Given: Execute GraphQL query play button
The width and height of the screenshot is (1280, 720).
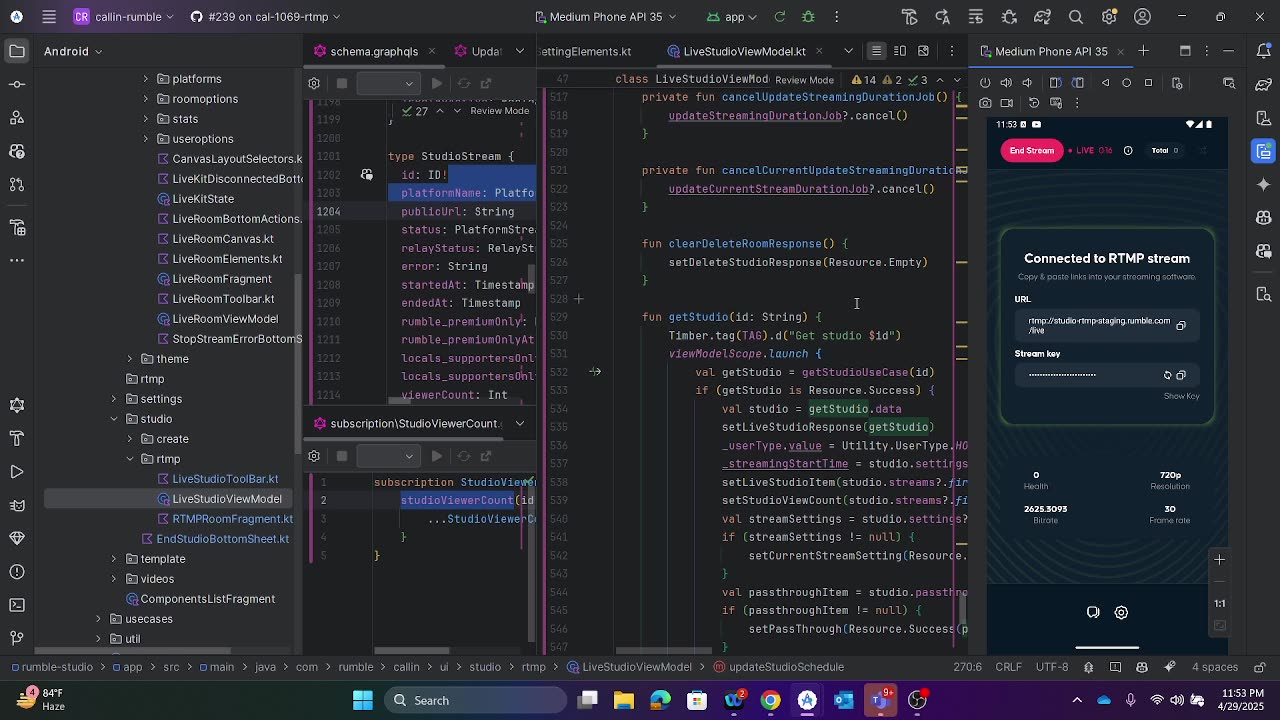Looking at the screenshot, I should [x=437, y=83].
